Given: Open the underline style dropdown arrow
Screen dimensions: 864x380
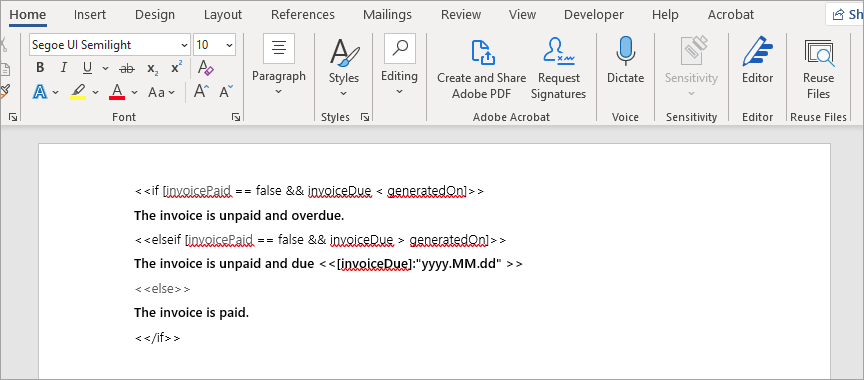Looking at the screenshot, I should pos(104,68).
